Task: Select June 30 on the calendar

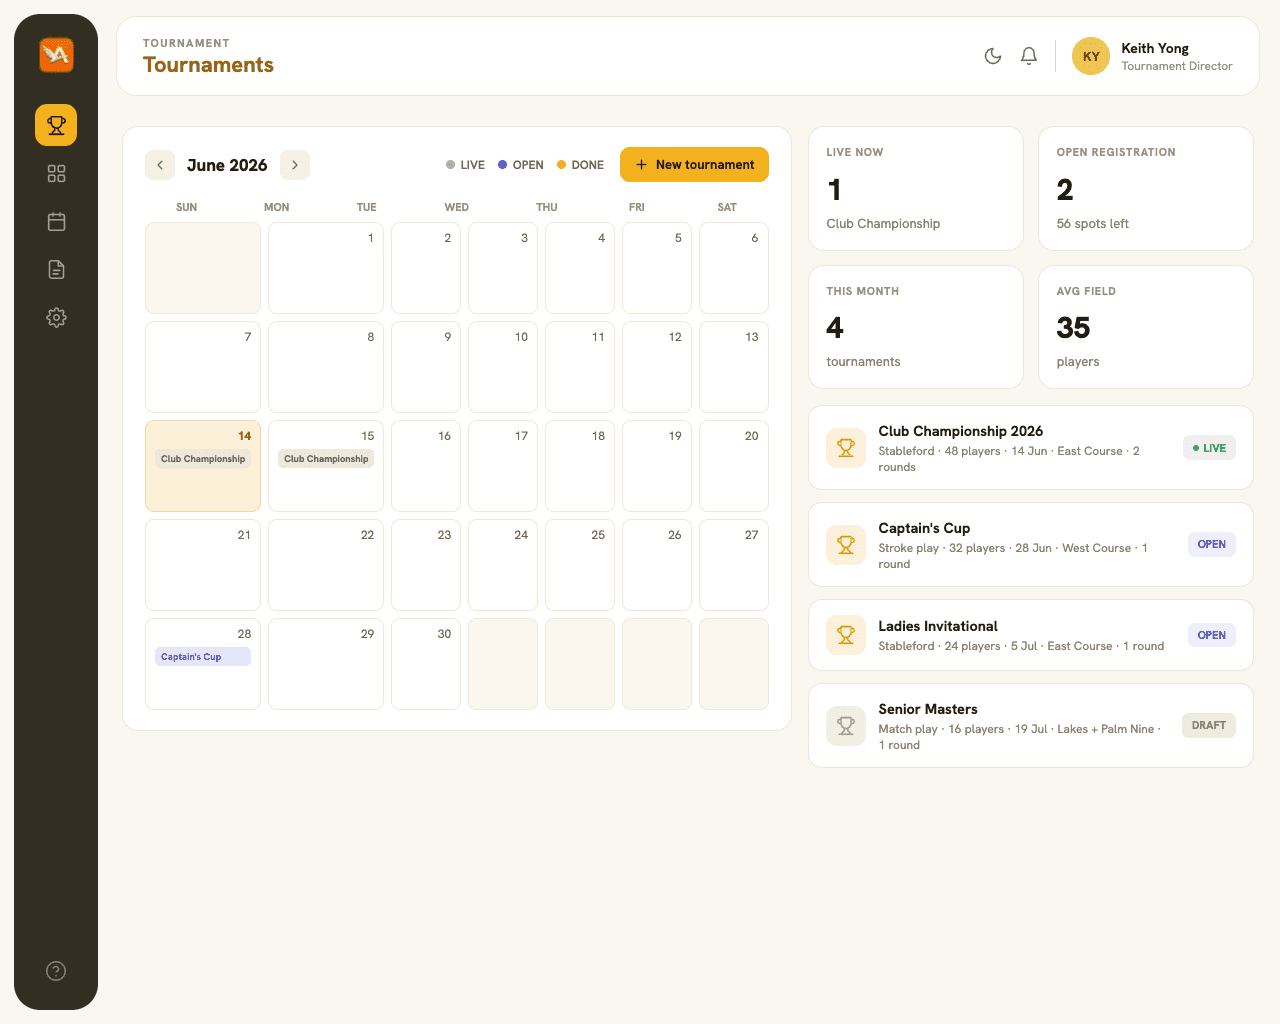Action: coord(426,664)
